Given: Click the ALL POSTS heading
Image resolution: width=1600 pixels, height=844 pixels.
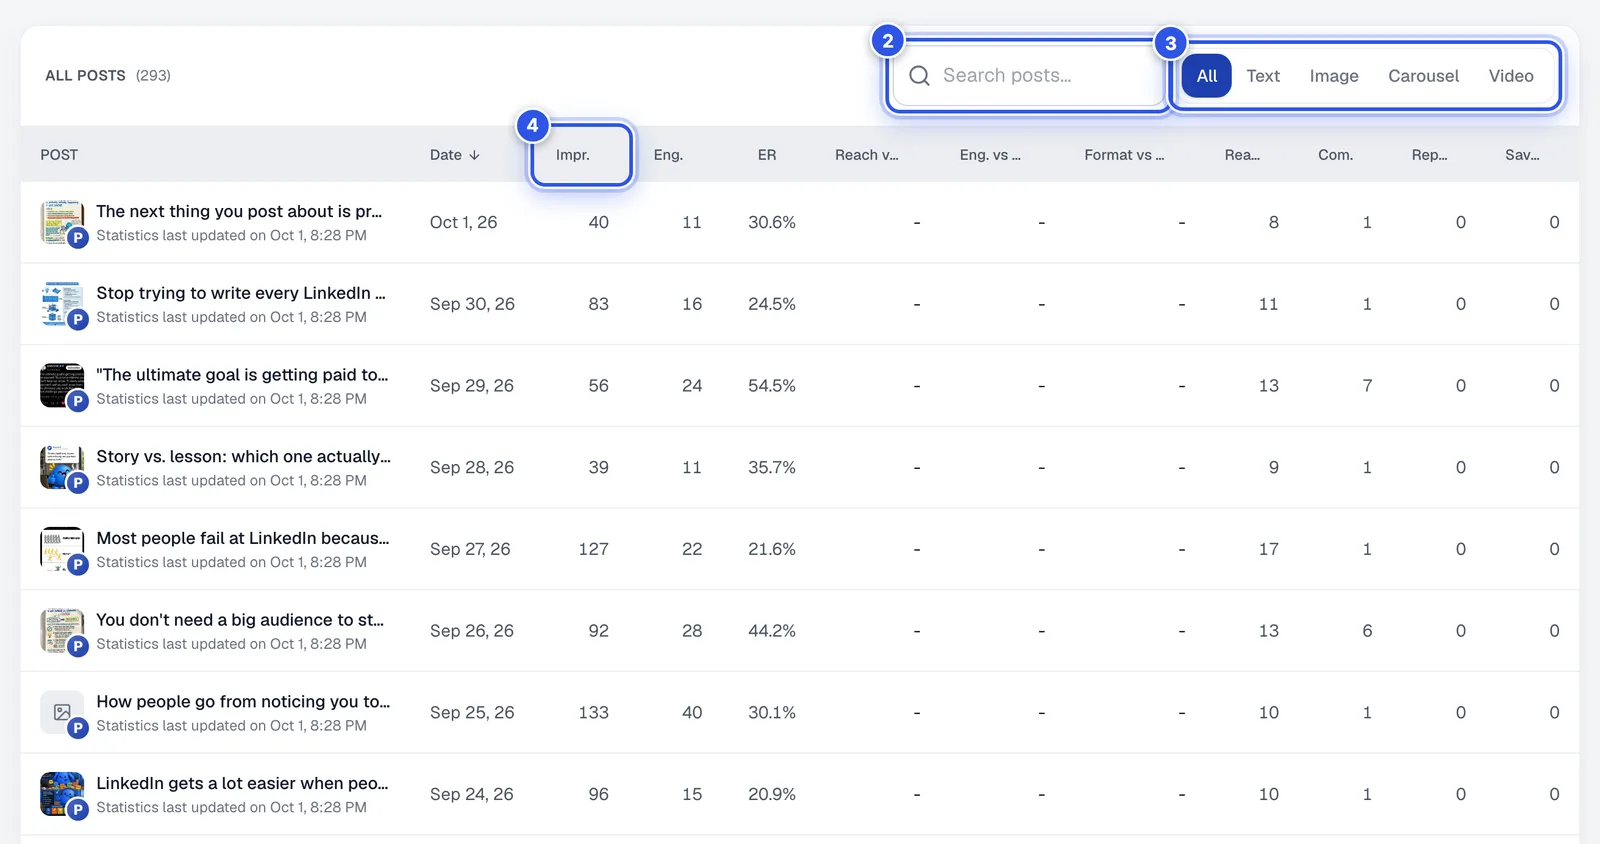Looking at the screenshot, I should click(x=85, y=76).
